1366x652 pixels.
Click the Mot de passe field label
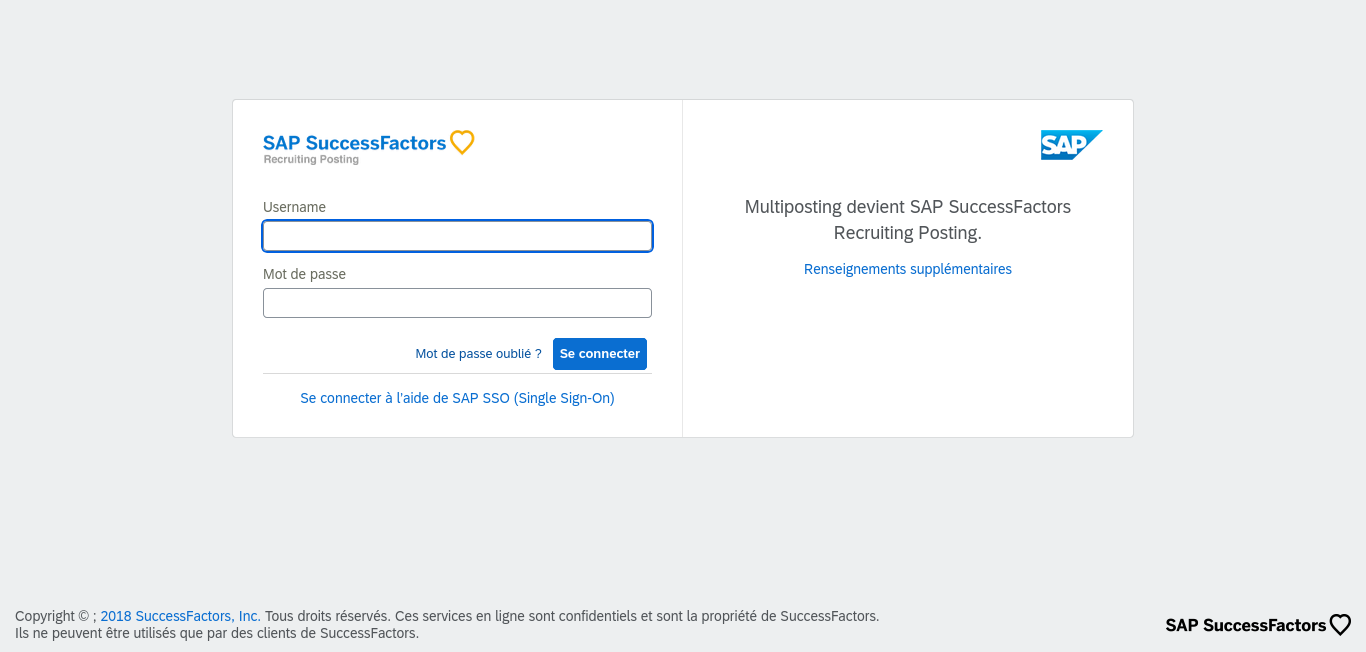tap(304, 274)
